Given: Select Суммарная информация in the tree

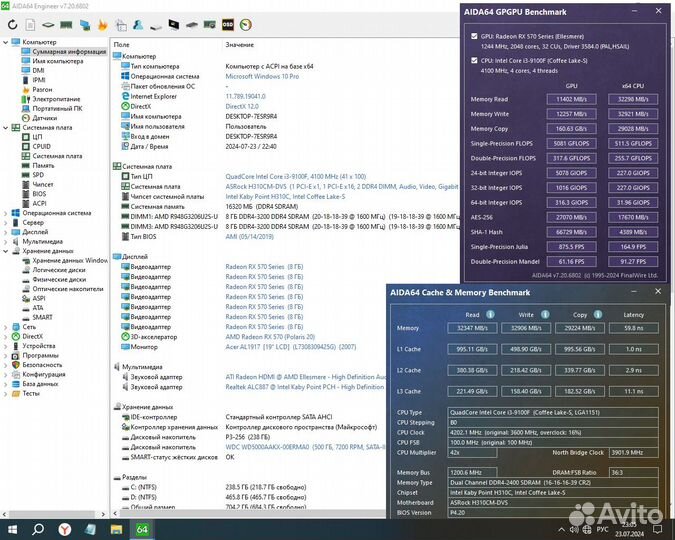Looking at the screenshot, I should [x=69, y=52].
